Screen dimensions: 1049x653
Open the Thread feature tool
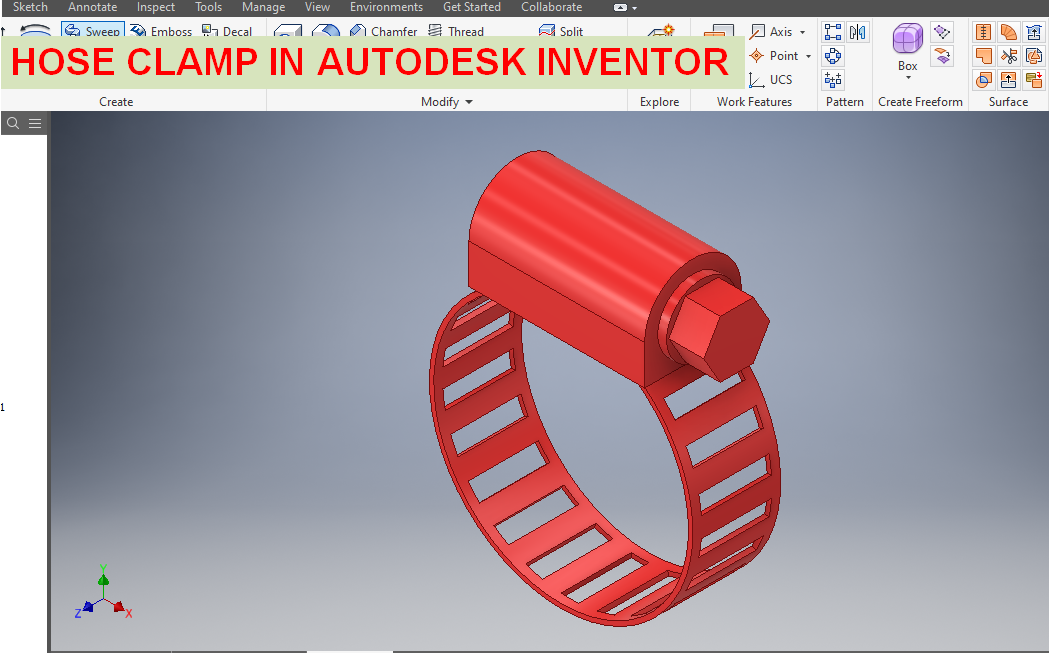tap(456, 31)
